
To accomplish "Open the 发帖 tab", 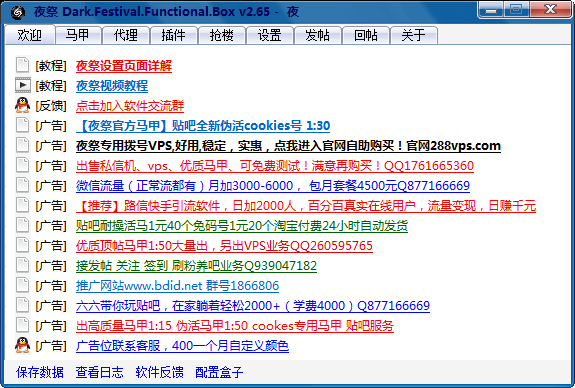I will [318, 35].
